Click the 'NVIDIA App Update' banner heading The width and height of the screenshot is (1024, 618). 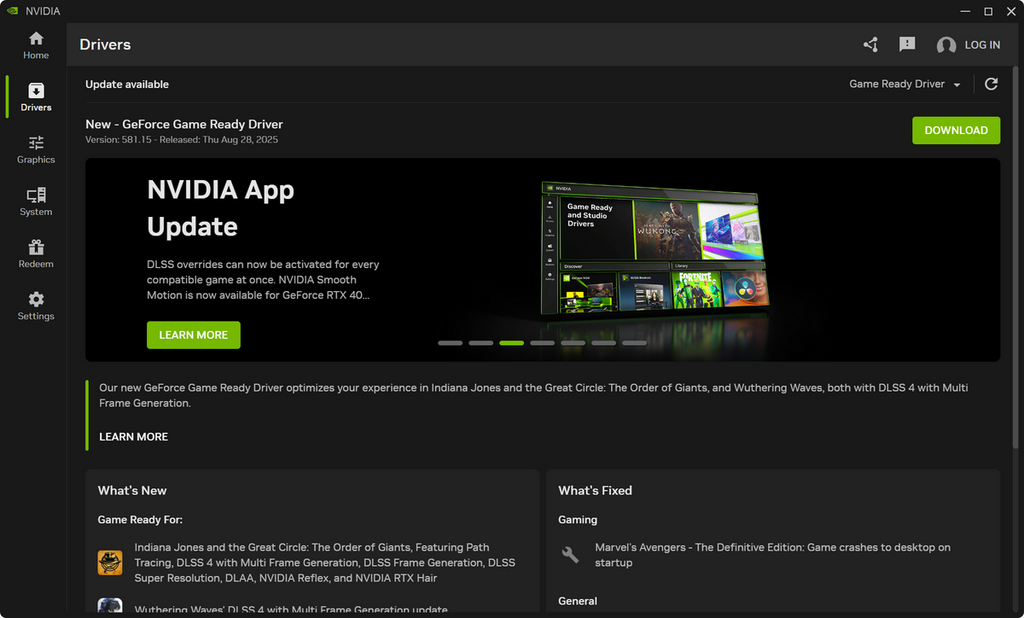[220, 208]
